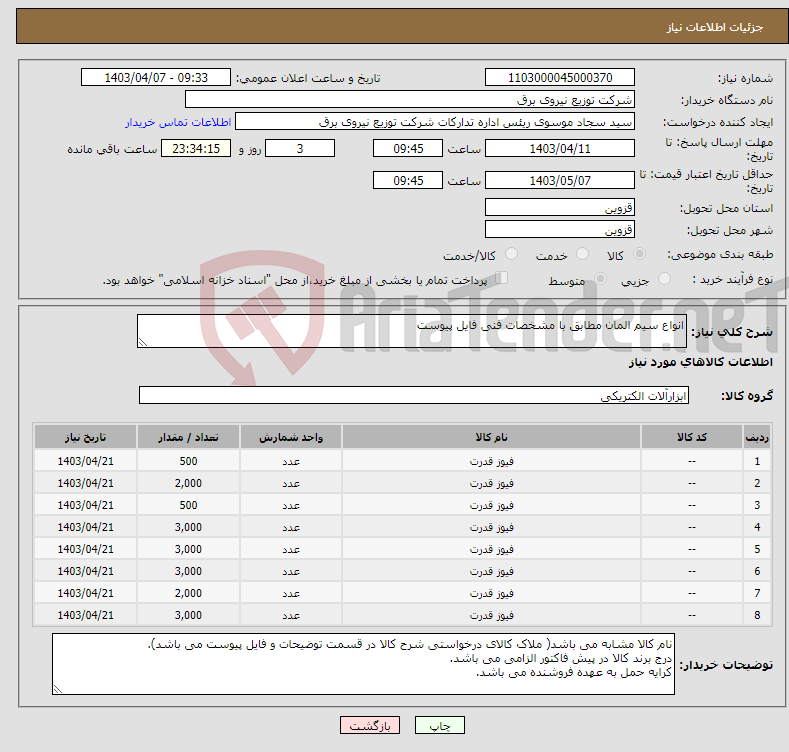789x752 pixels.
Task: Click فیوز قدرت in row 7
Action: [491, 593]
